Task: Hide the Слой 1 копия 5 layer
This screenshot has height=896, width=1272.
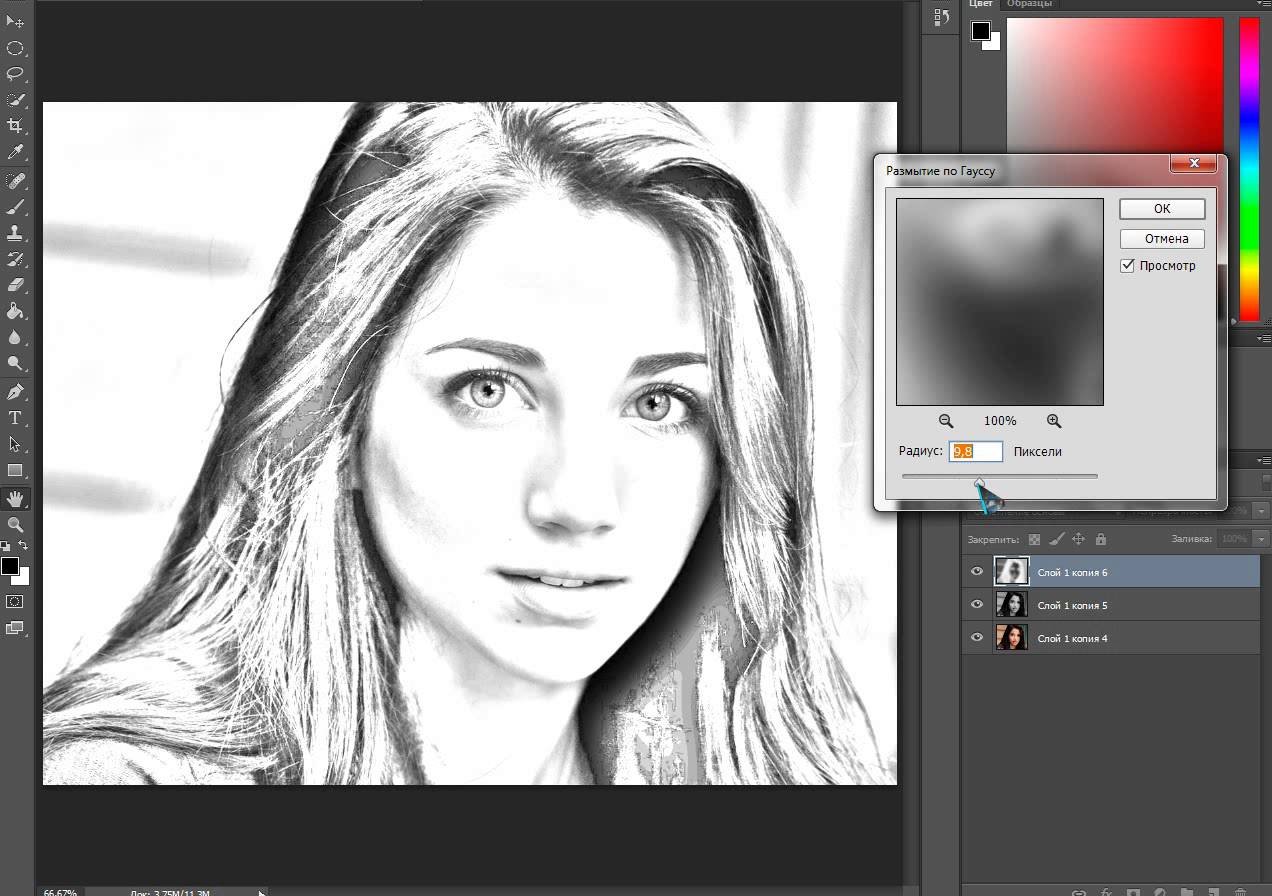Action: pyautogui.click(x=976, y=605)
